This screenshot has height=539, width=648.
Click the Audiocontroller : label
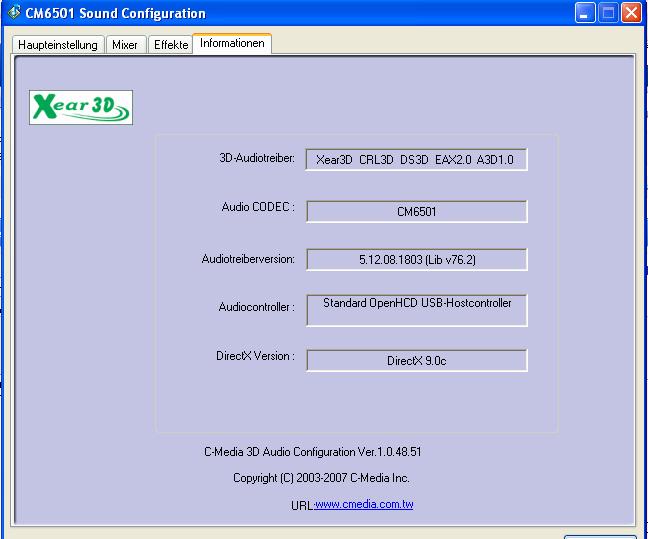[x=257, y=307]
